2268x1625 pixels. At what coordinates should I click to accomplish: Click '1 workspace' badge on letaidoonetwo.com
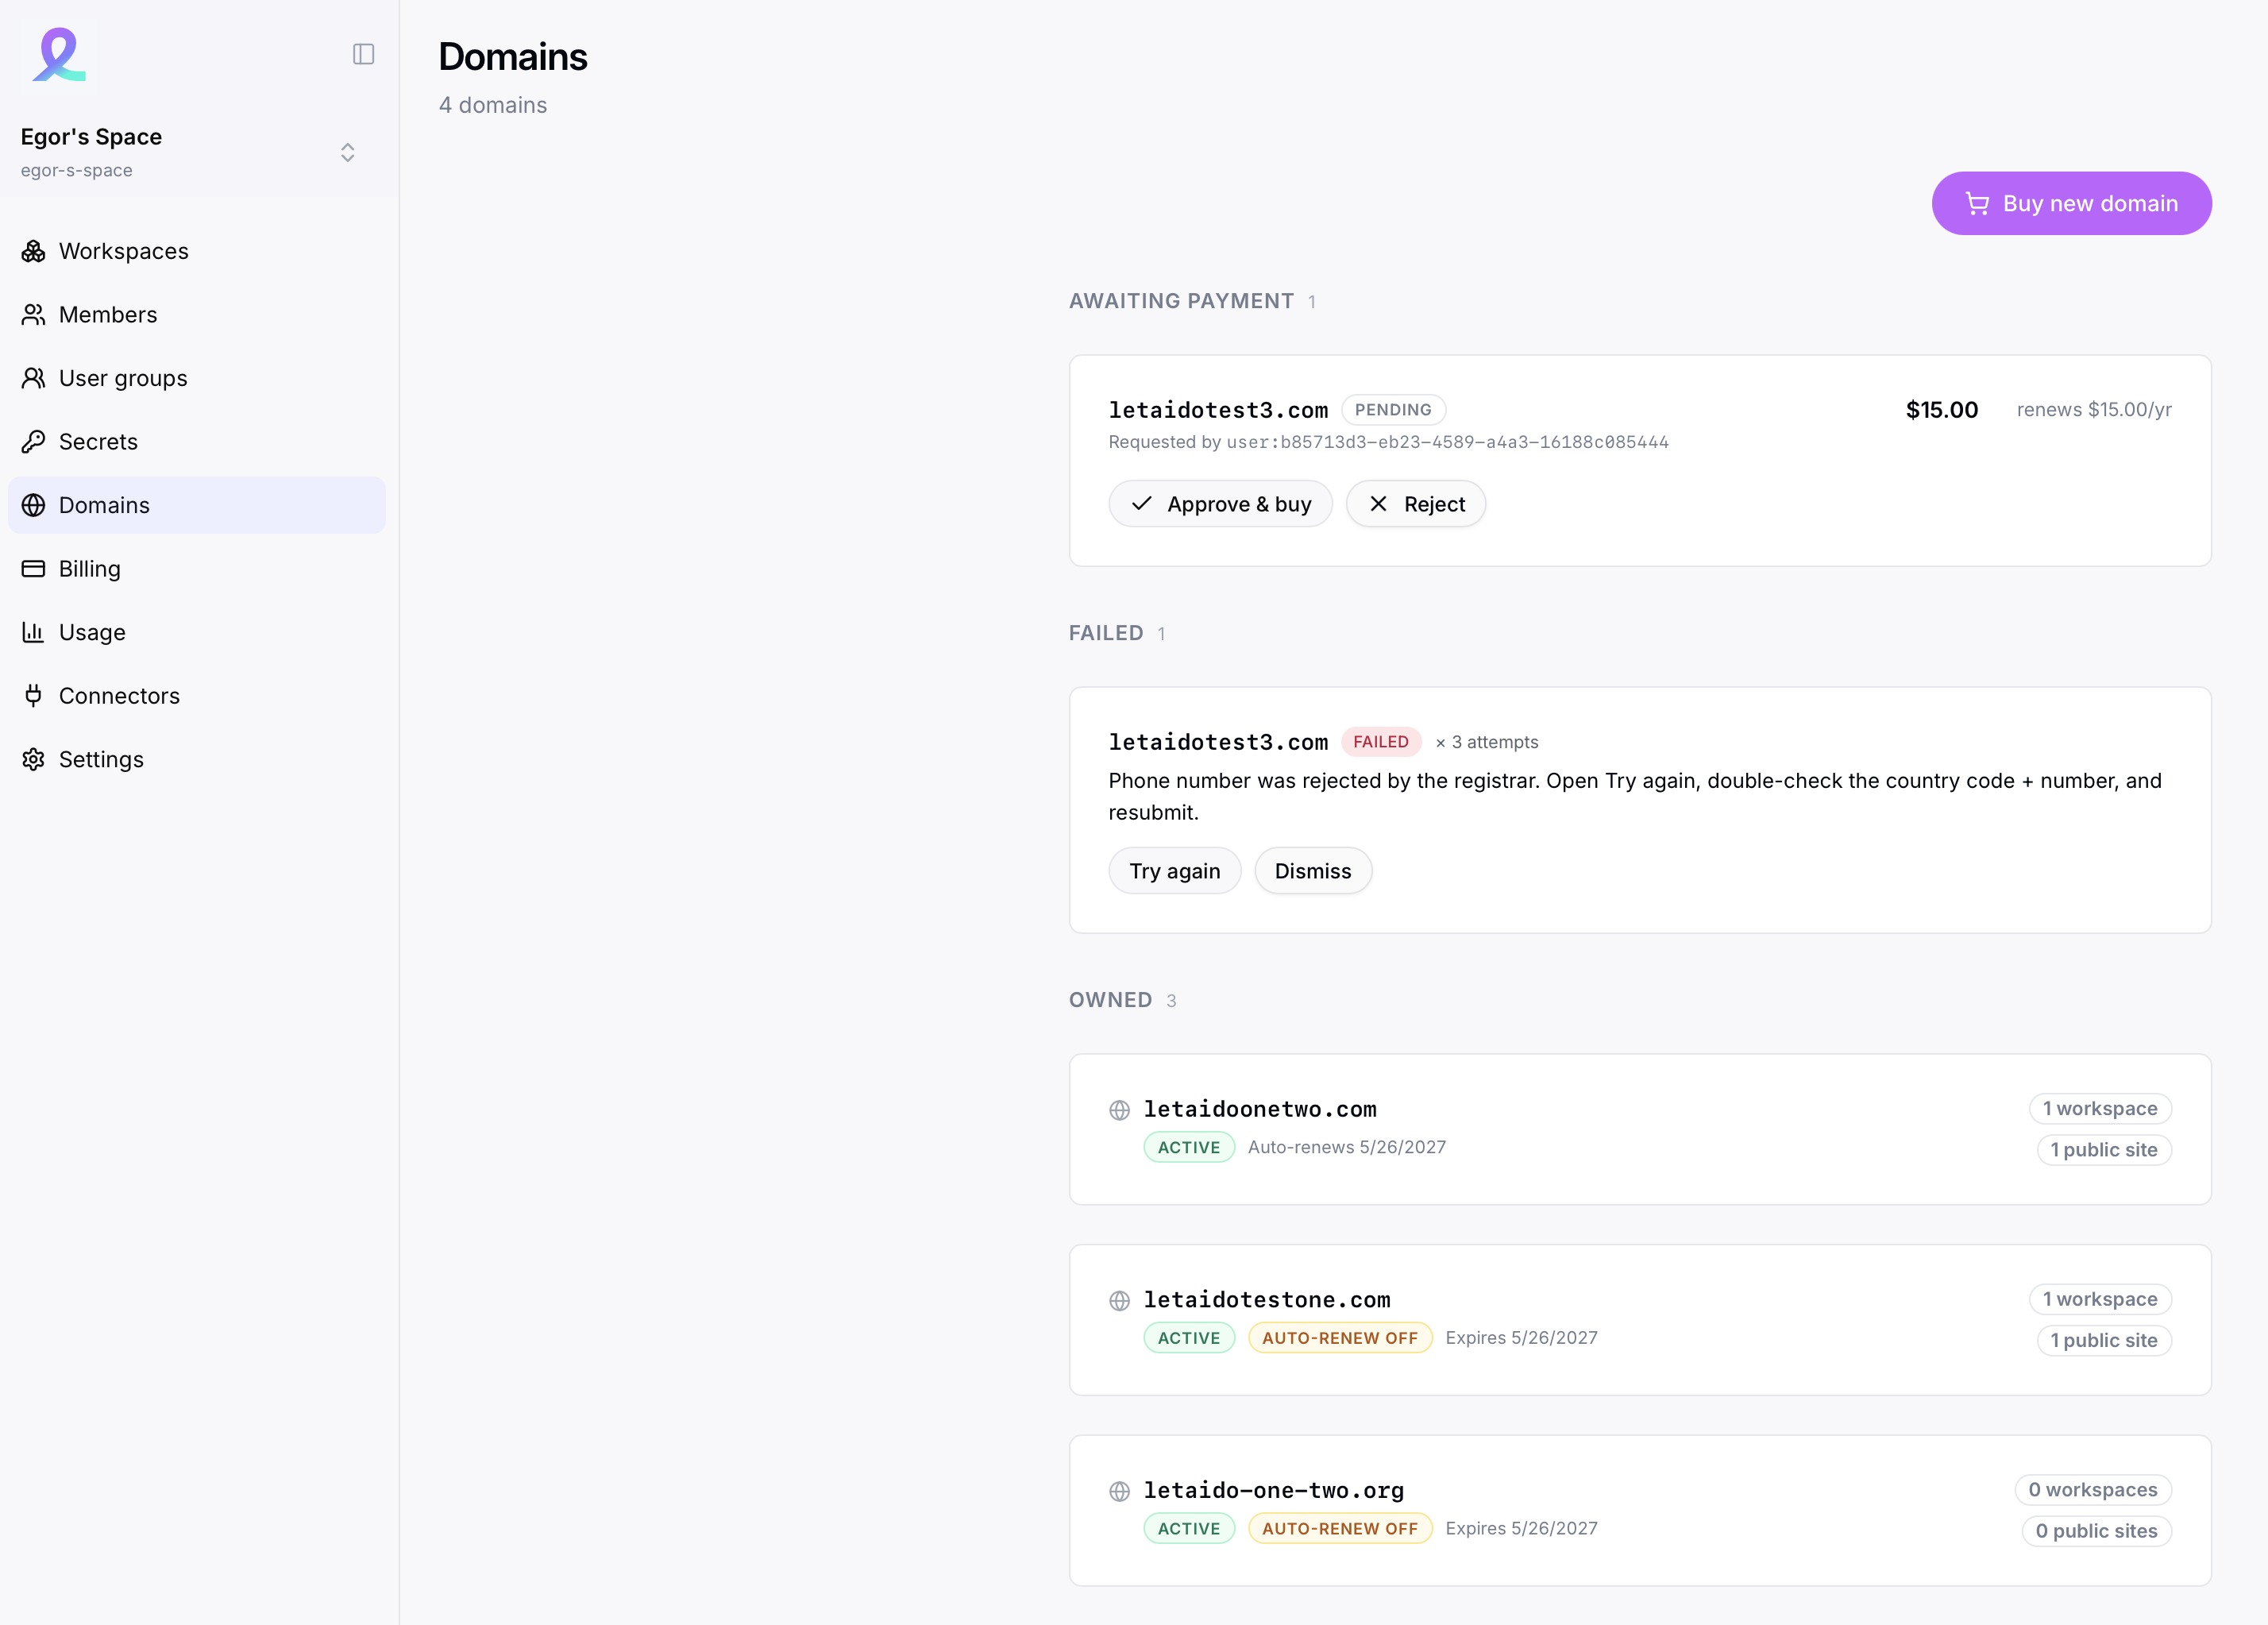point(2100,1108)
